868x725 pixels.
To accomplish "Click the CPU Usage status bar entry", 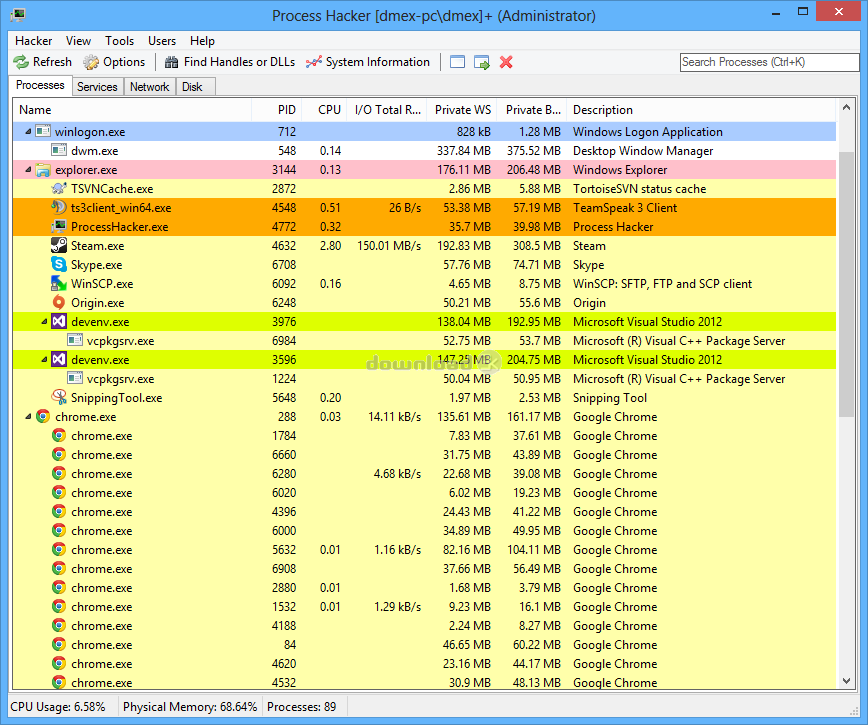I will tap(58, 707).
